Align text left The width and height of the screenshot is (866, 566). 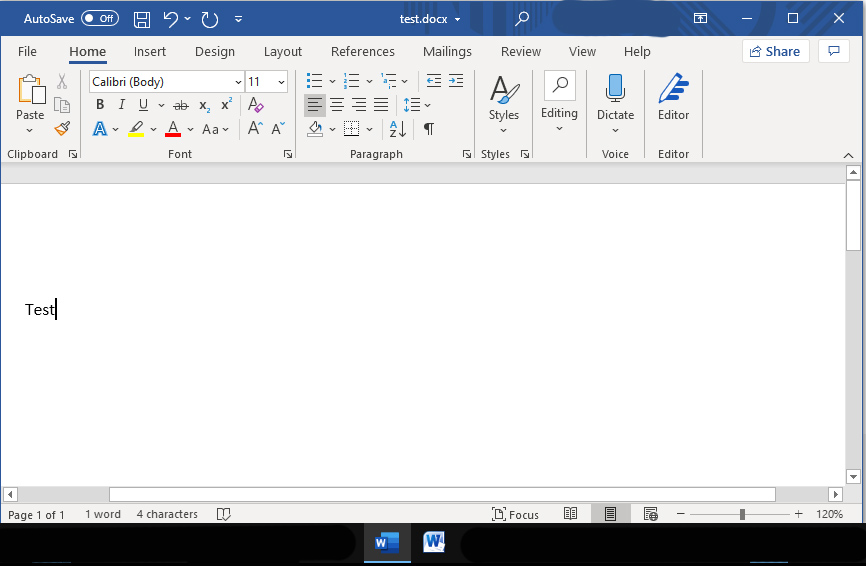(315, 105)
